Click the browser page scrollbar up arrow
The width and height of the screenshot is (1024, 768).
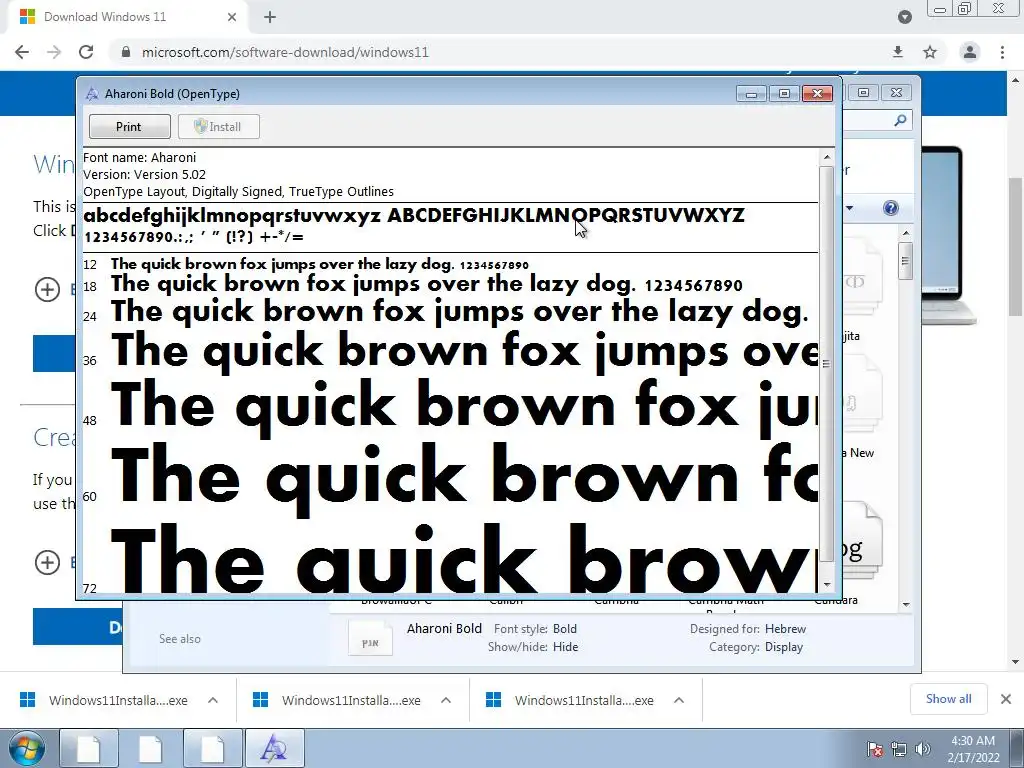[1016, 80]
